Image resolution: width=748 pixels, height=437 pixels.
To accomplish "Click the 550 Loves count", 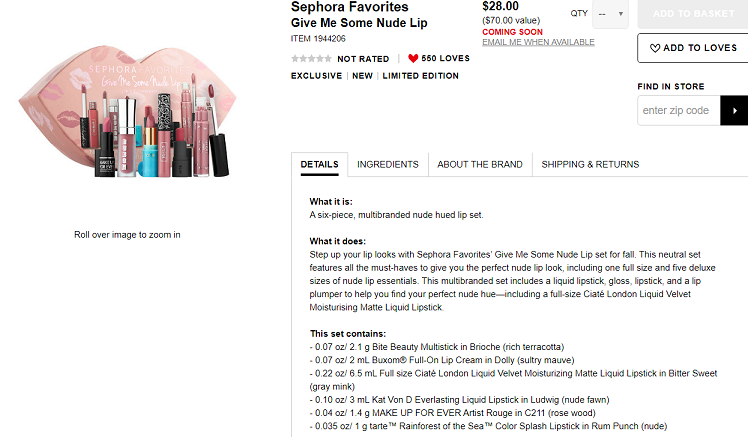I will [x=445, y=59].
